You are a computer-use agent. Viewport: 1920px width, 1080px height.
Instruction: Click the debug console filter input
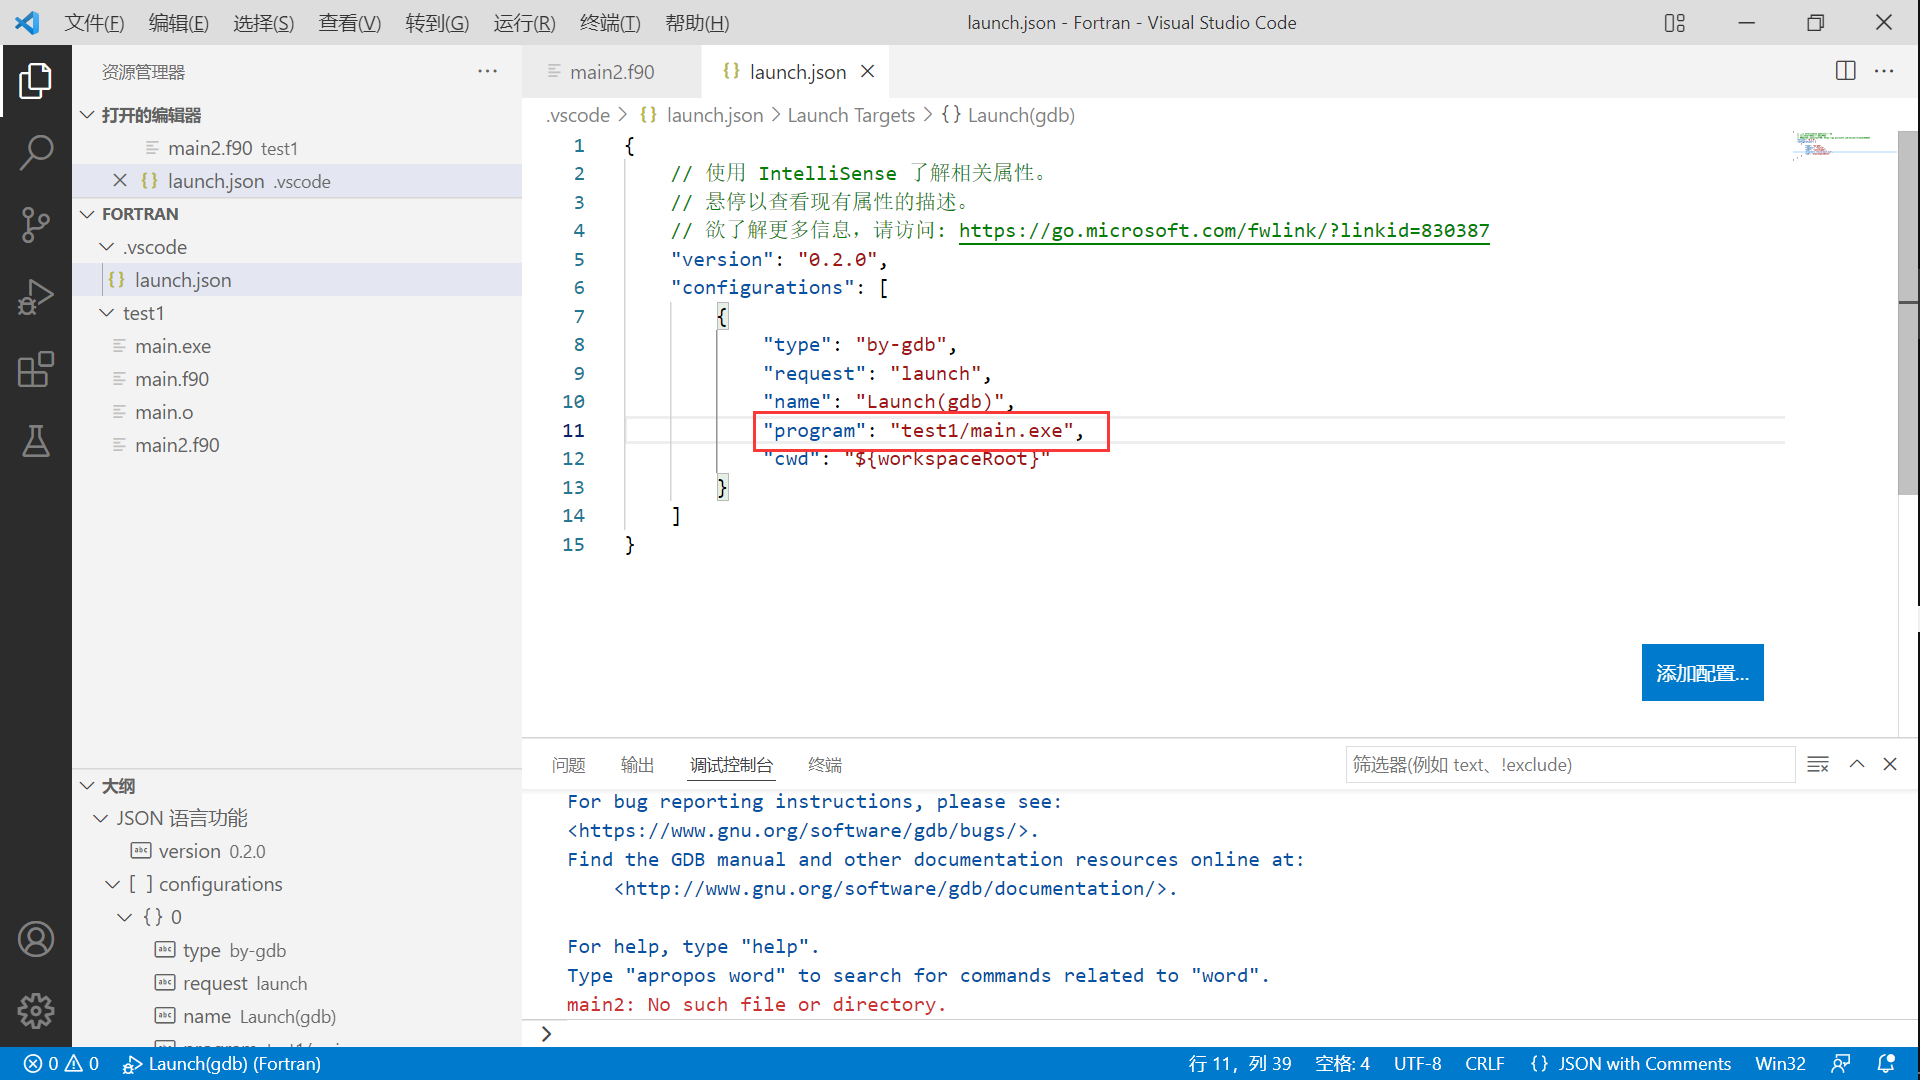coord(1568,765)
